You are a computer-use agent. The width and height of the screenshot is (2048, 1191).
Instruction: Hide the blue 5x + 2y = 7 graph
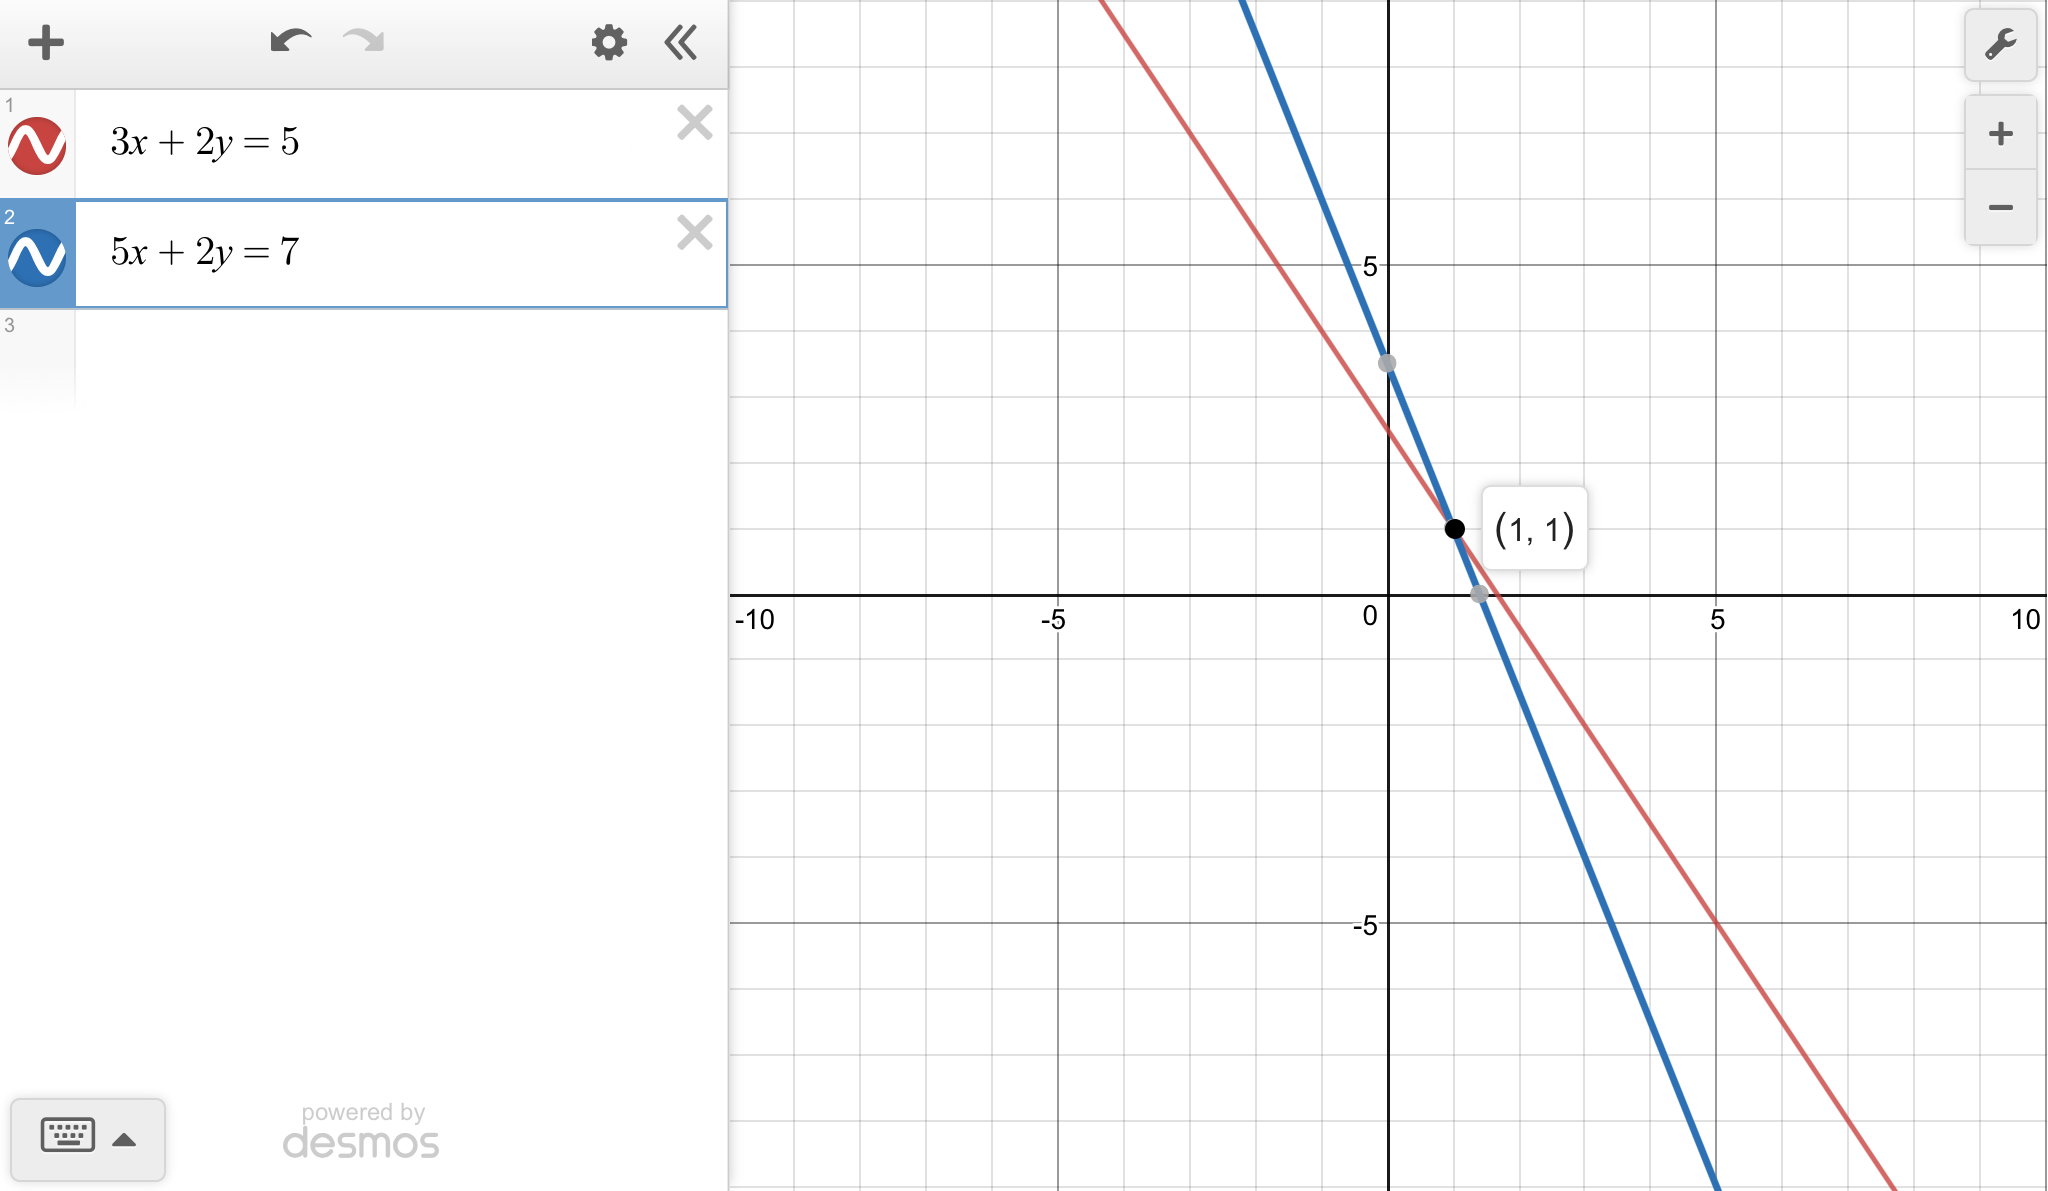click(37, 257)
